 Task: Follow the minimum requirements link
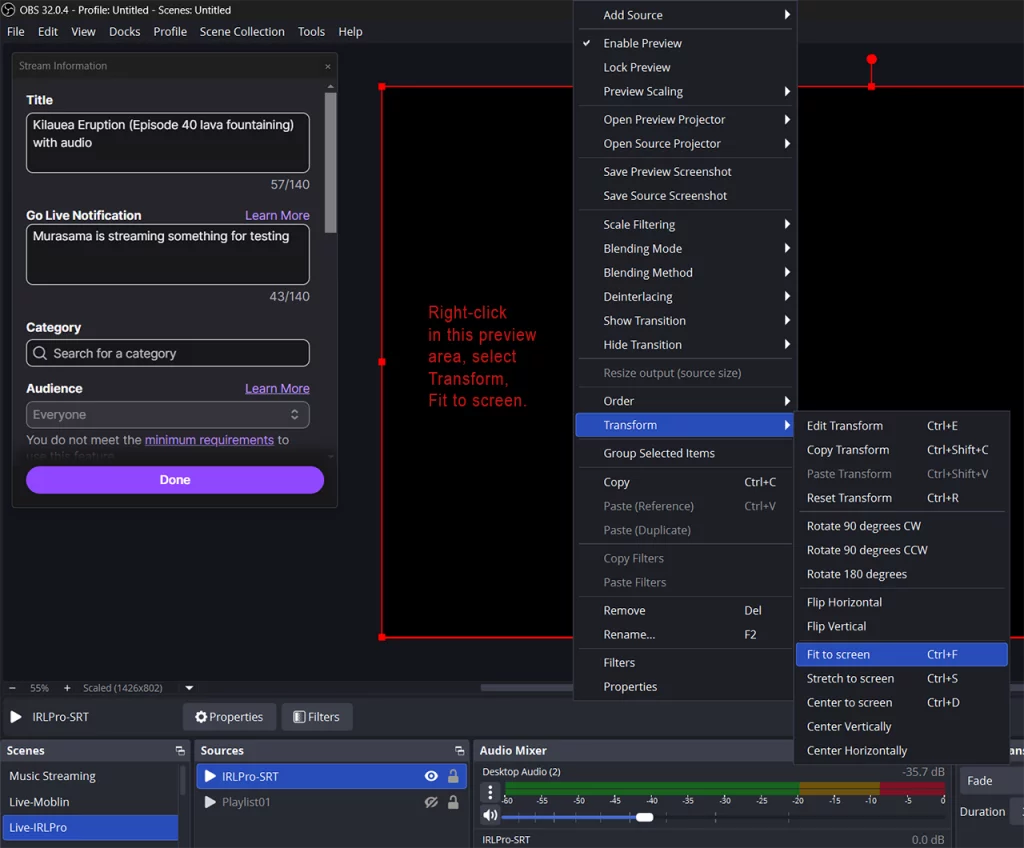click(x=209, y=440)
